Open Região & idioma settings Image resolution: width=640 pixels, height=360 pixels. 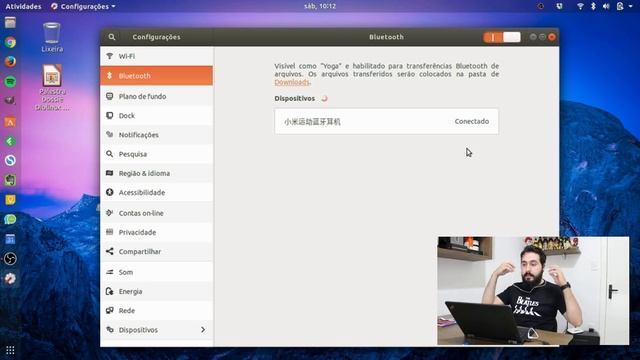(156, 173)
